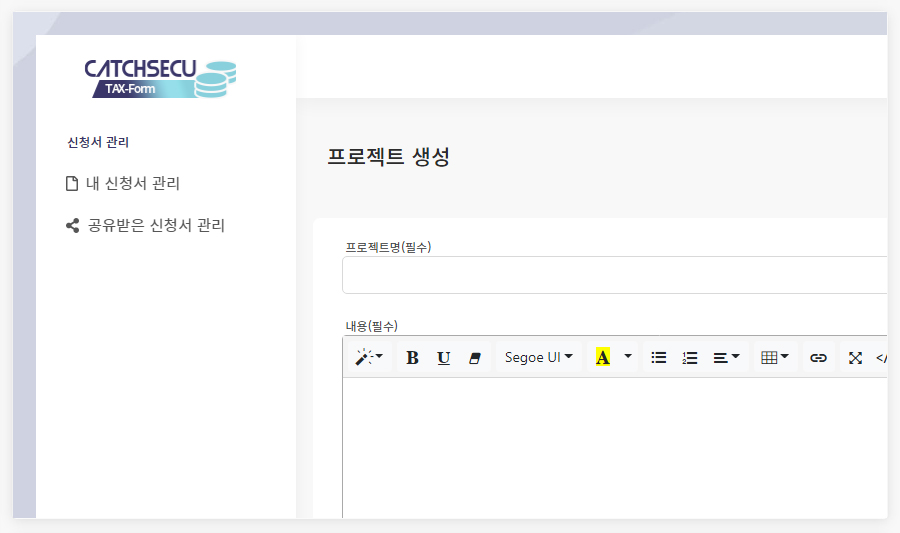Toggle fullscreen editor mode
Image resolution: width=900 pixels, height=533 pixels.
[855, 357]
